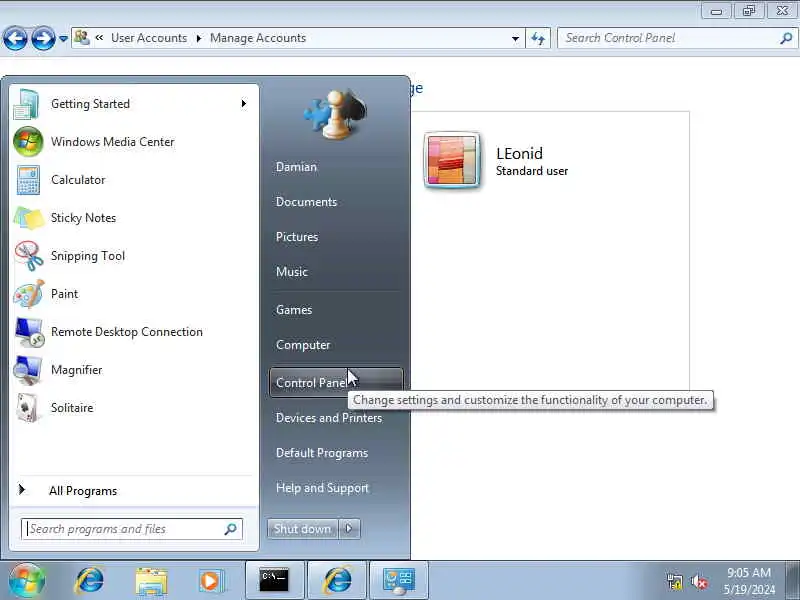Expand Getting Started submenu arrow
The width and height of the screenshot is (800, 600).
244,104
